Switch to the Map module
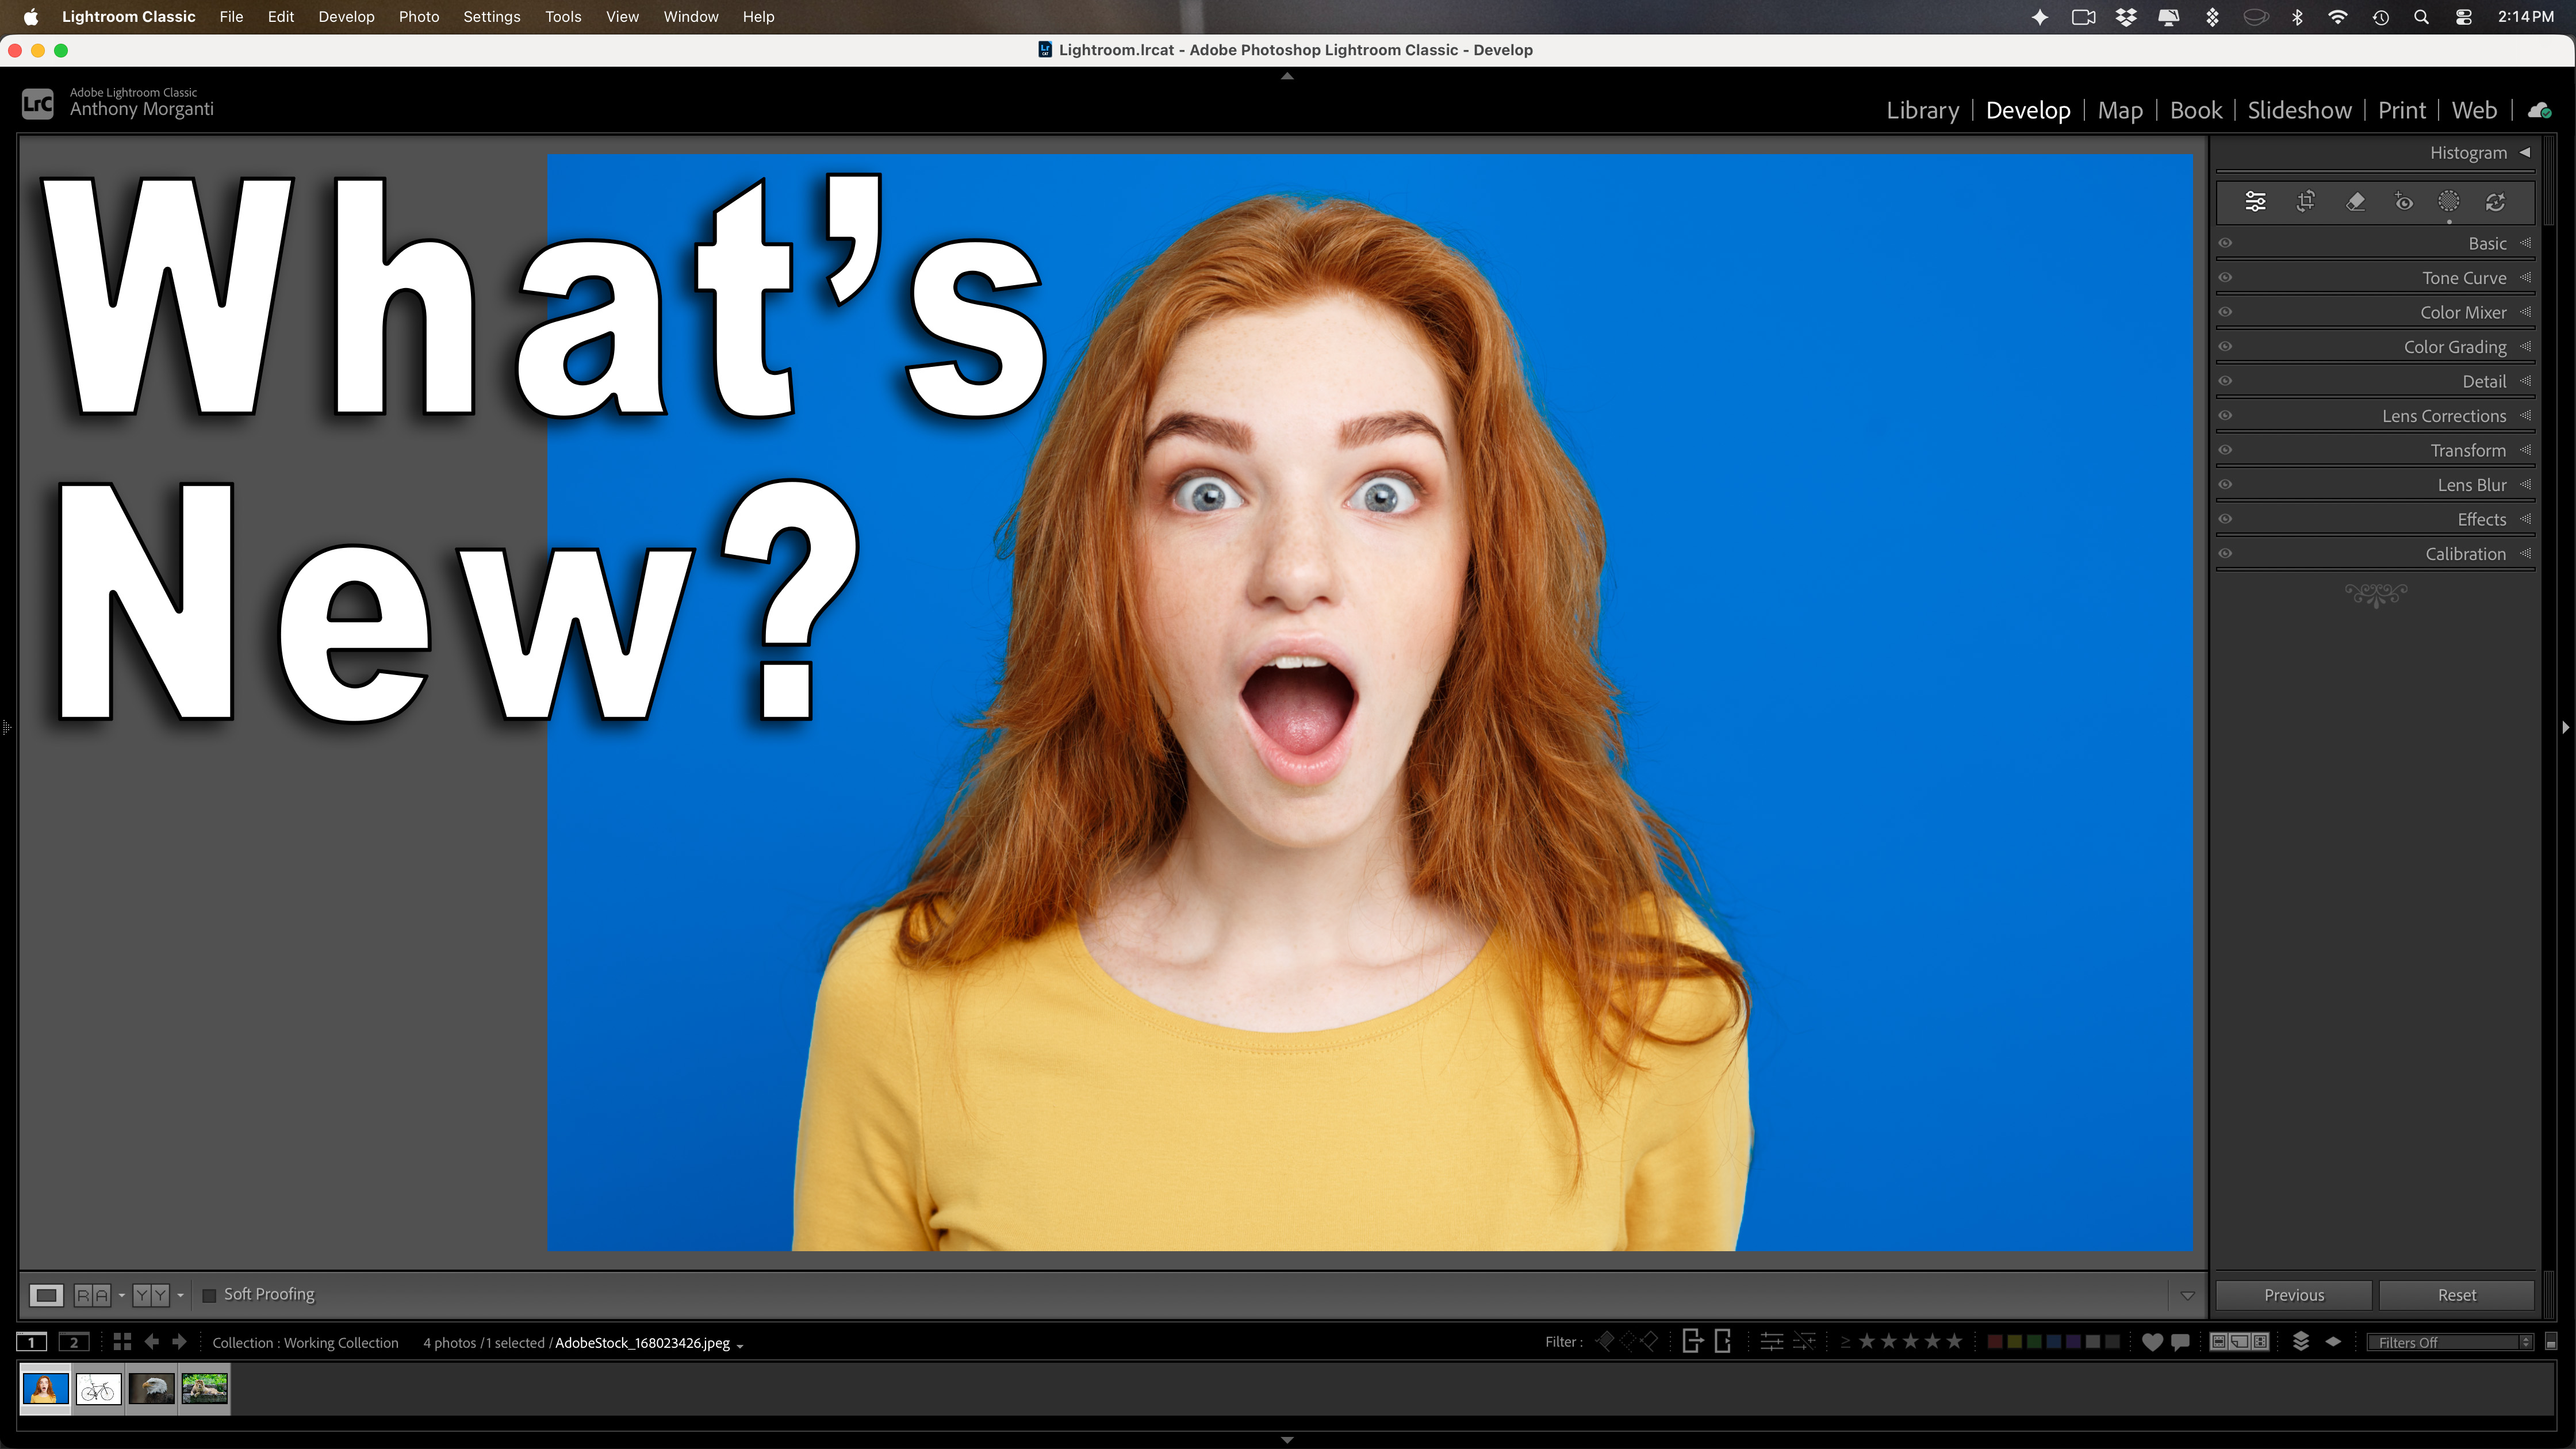 point(2120,110)
